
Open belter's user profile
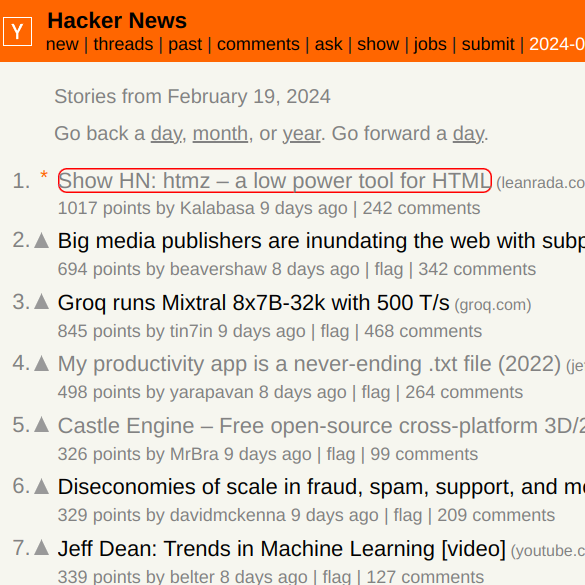tap(192, 577)
